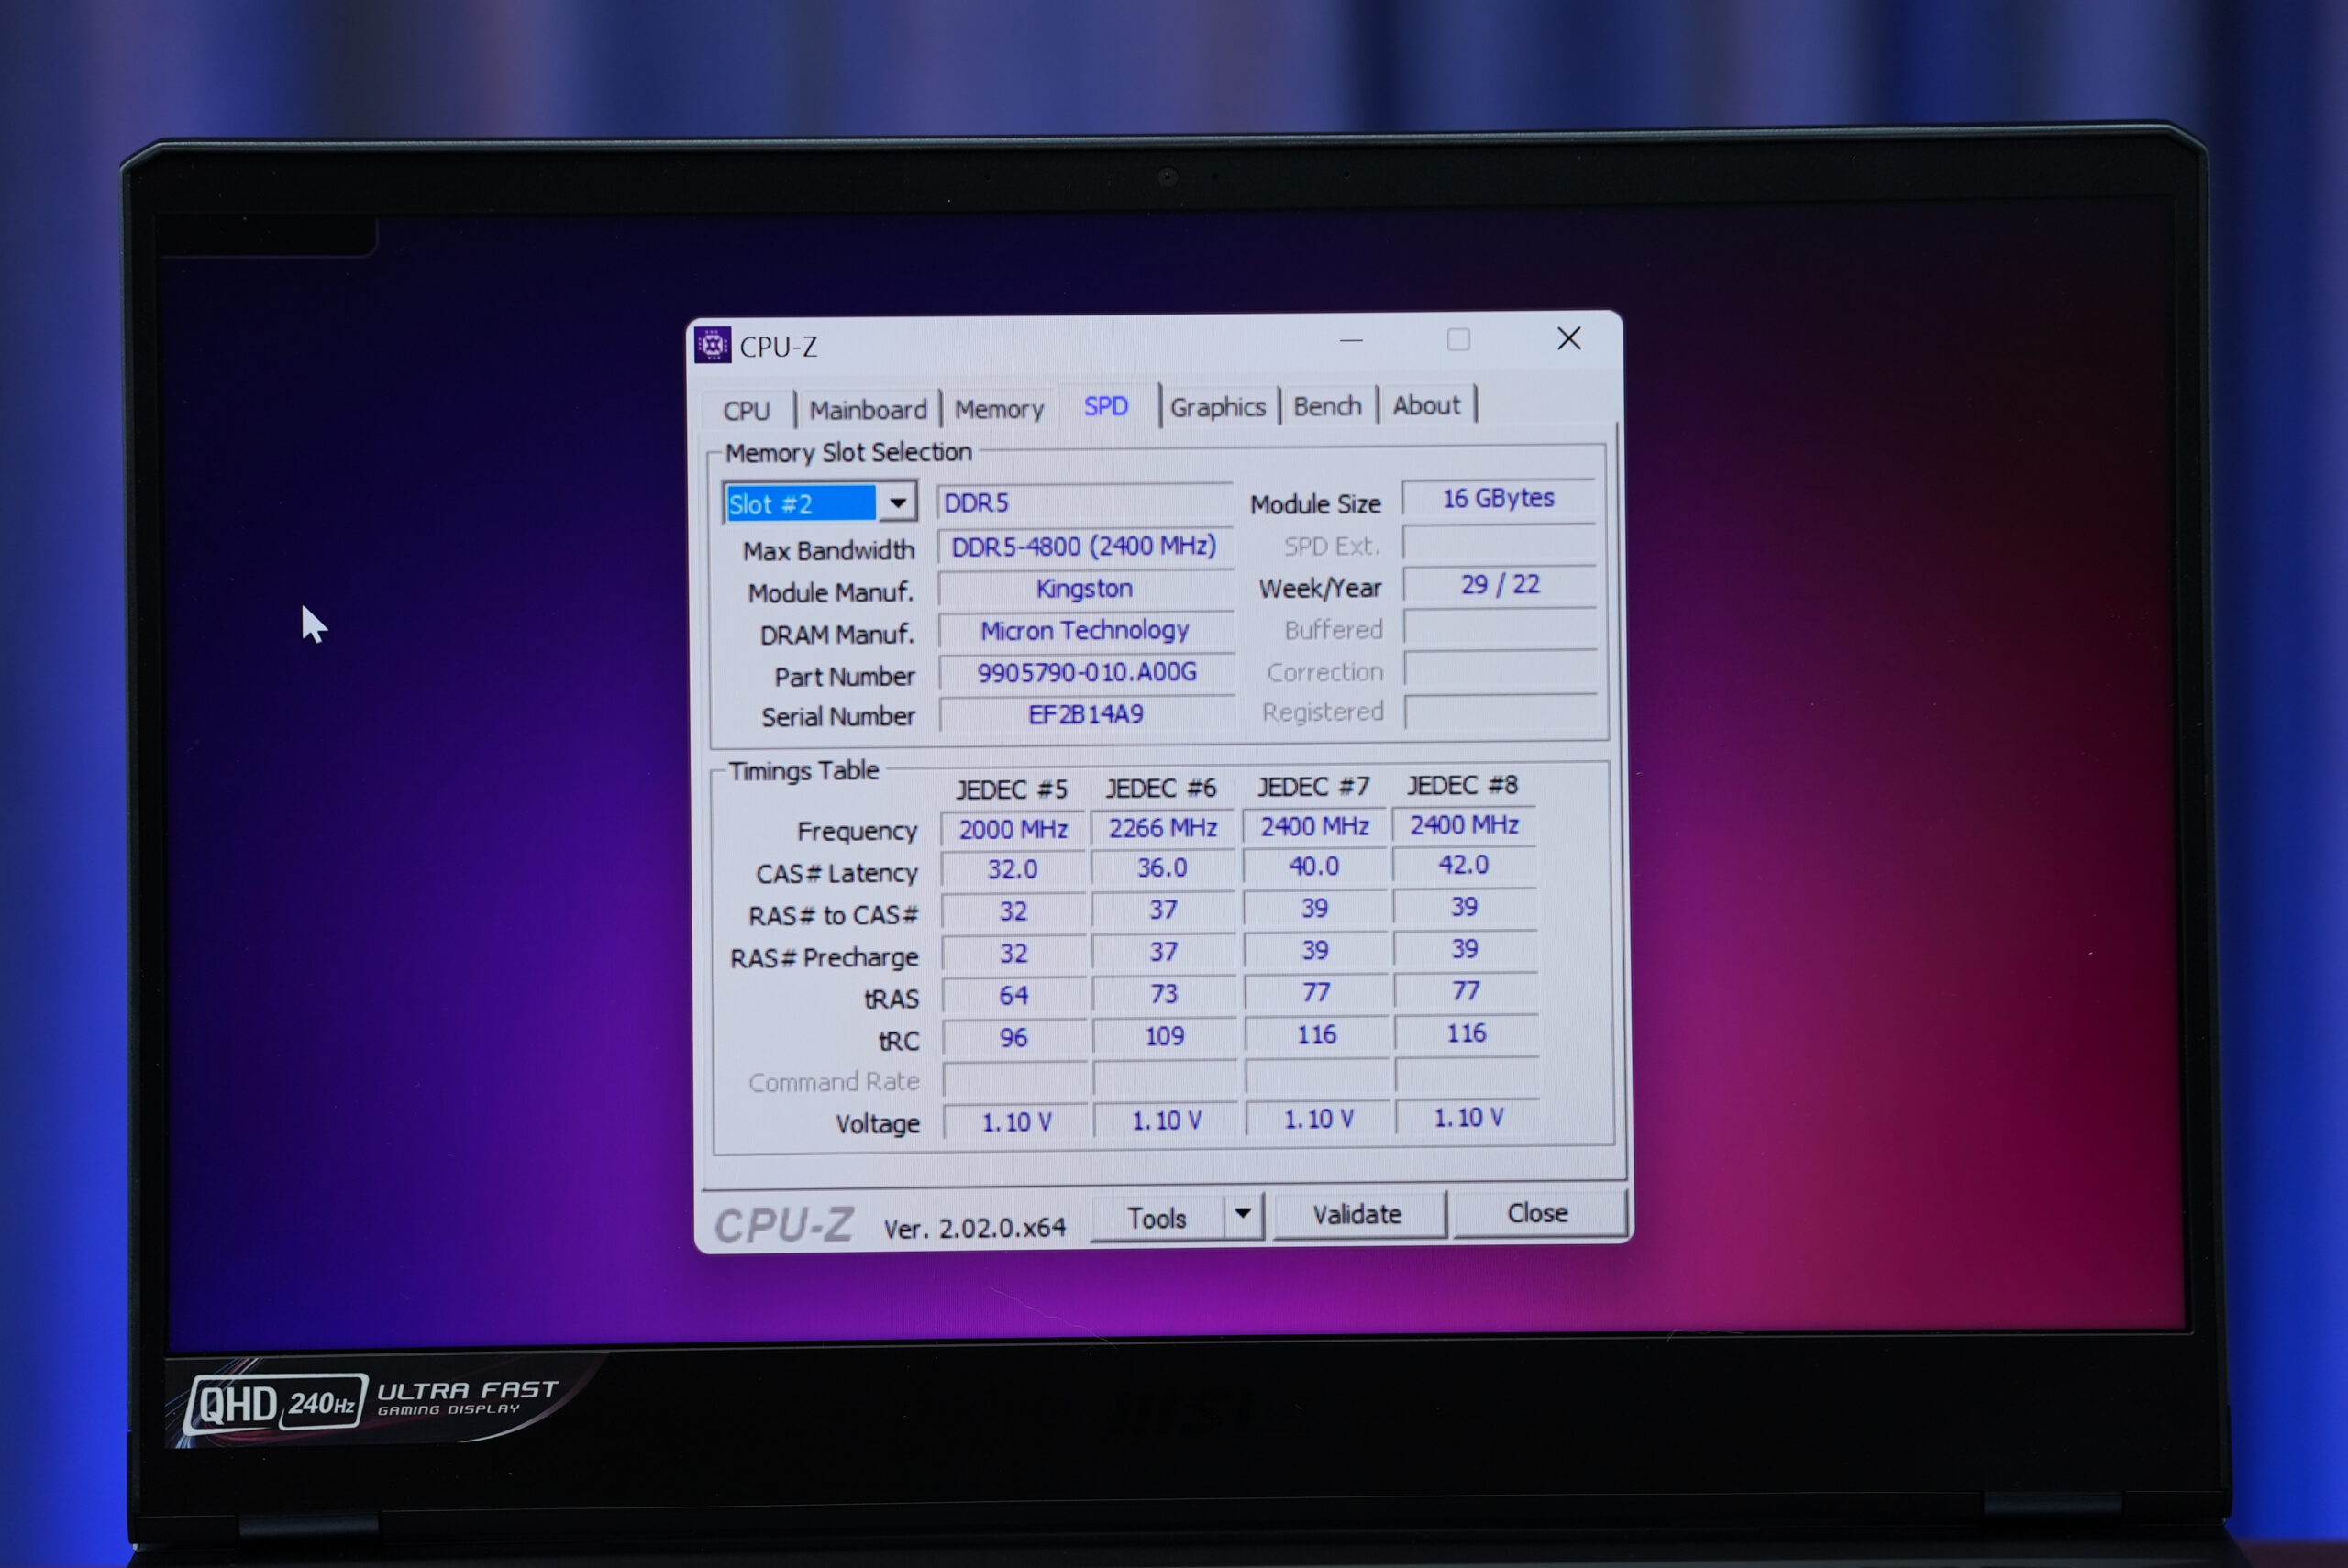Minimize the CPU-Z window
The image size is (2348, 1568).
(1351, 340)
